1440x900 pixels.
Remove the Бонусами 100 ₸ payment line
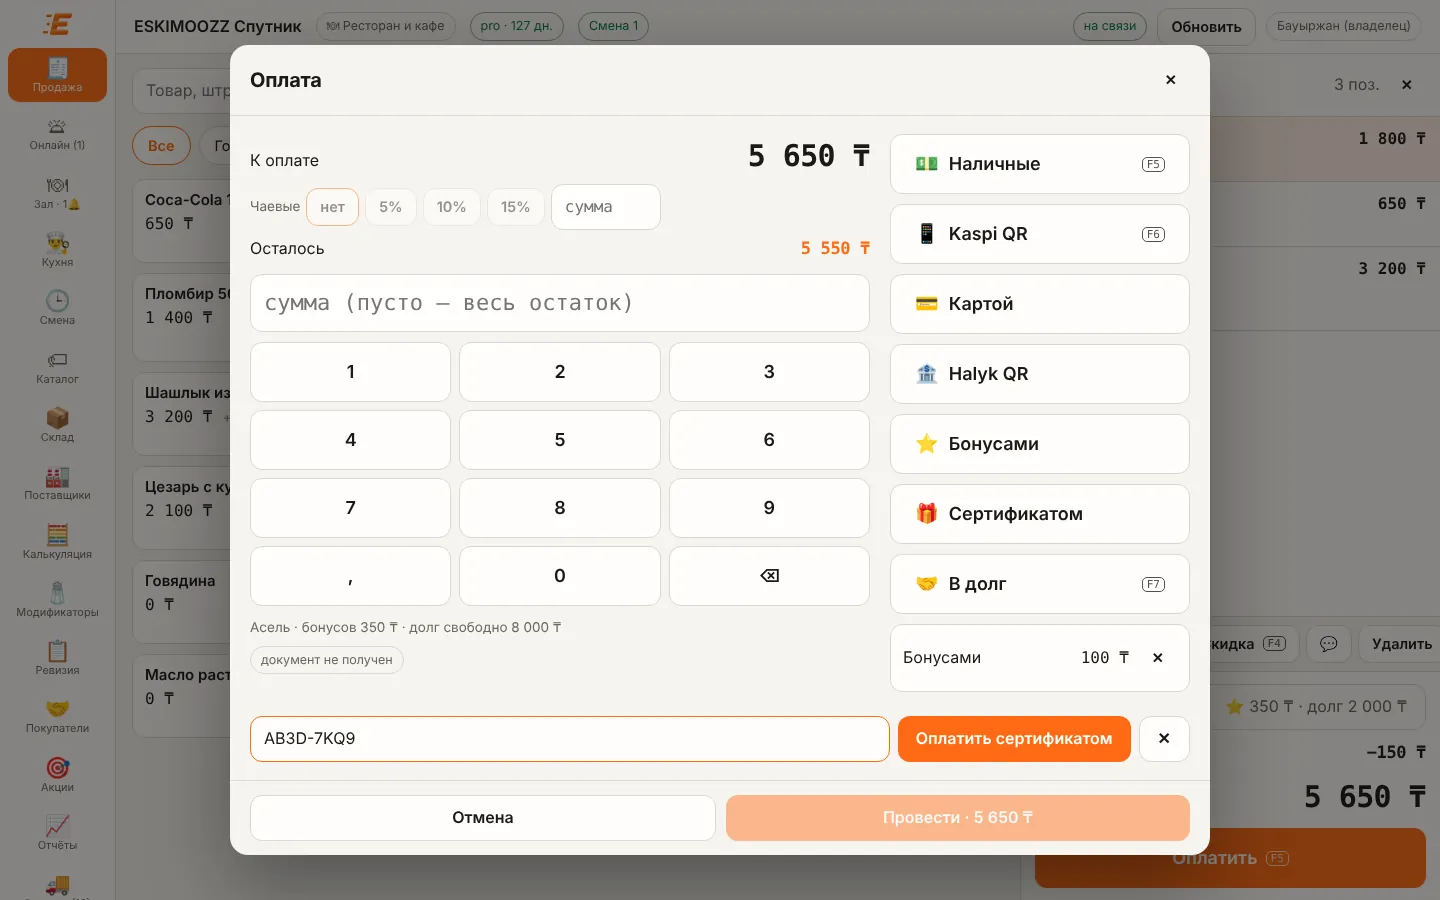click(x=1157, y=658)
